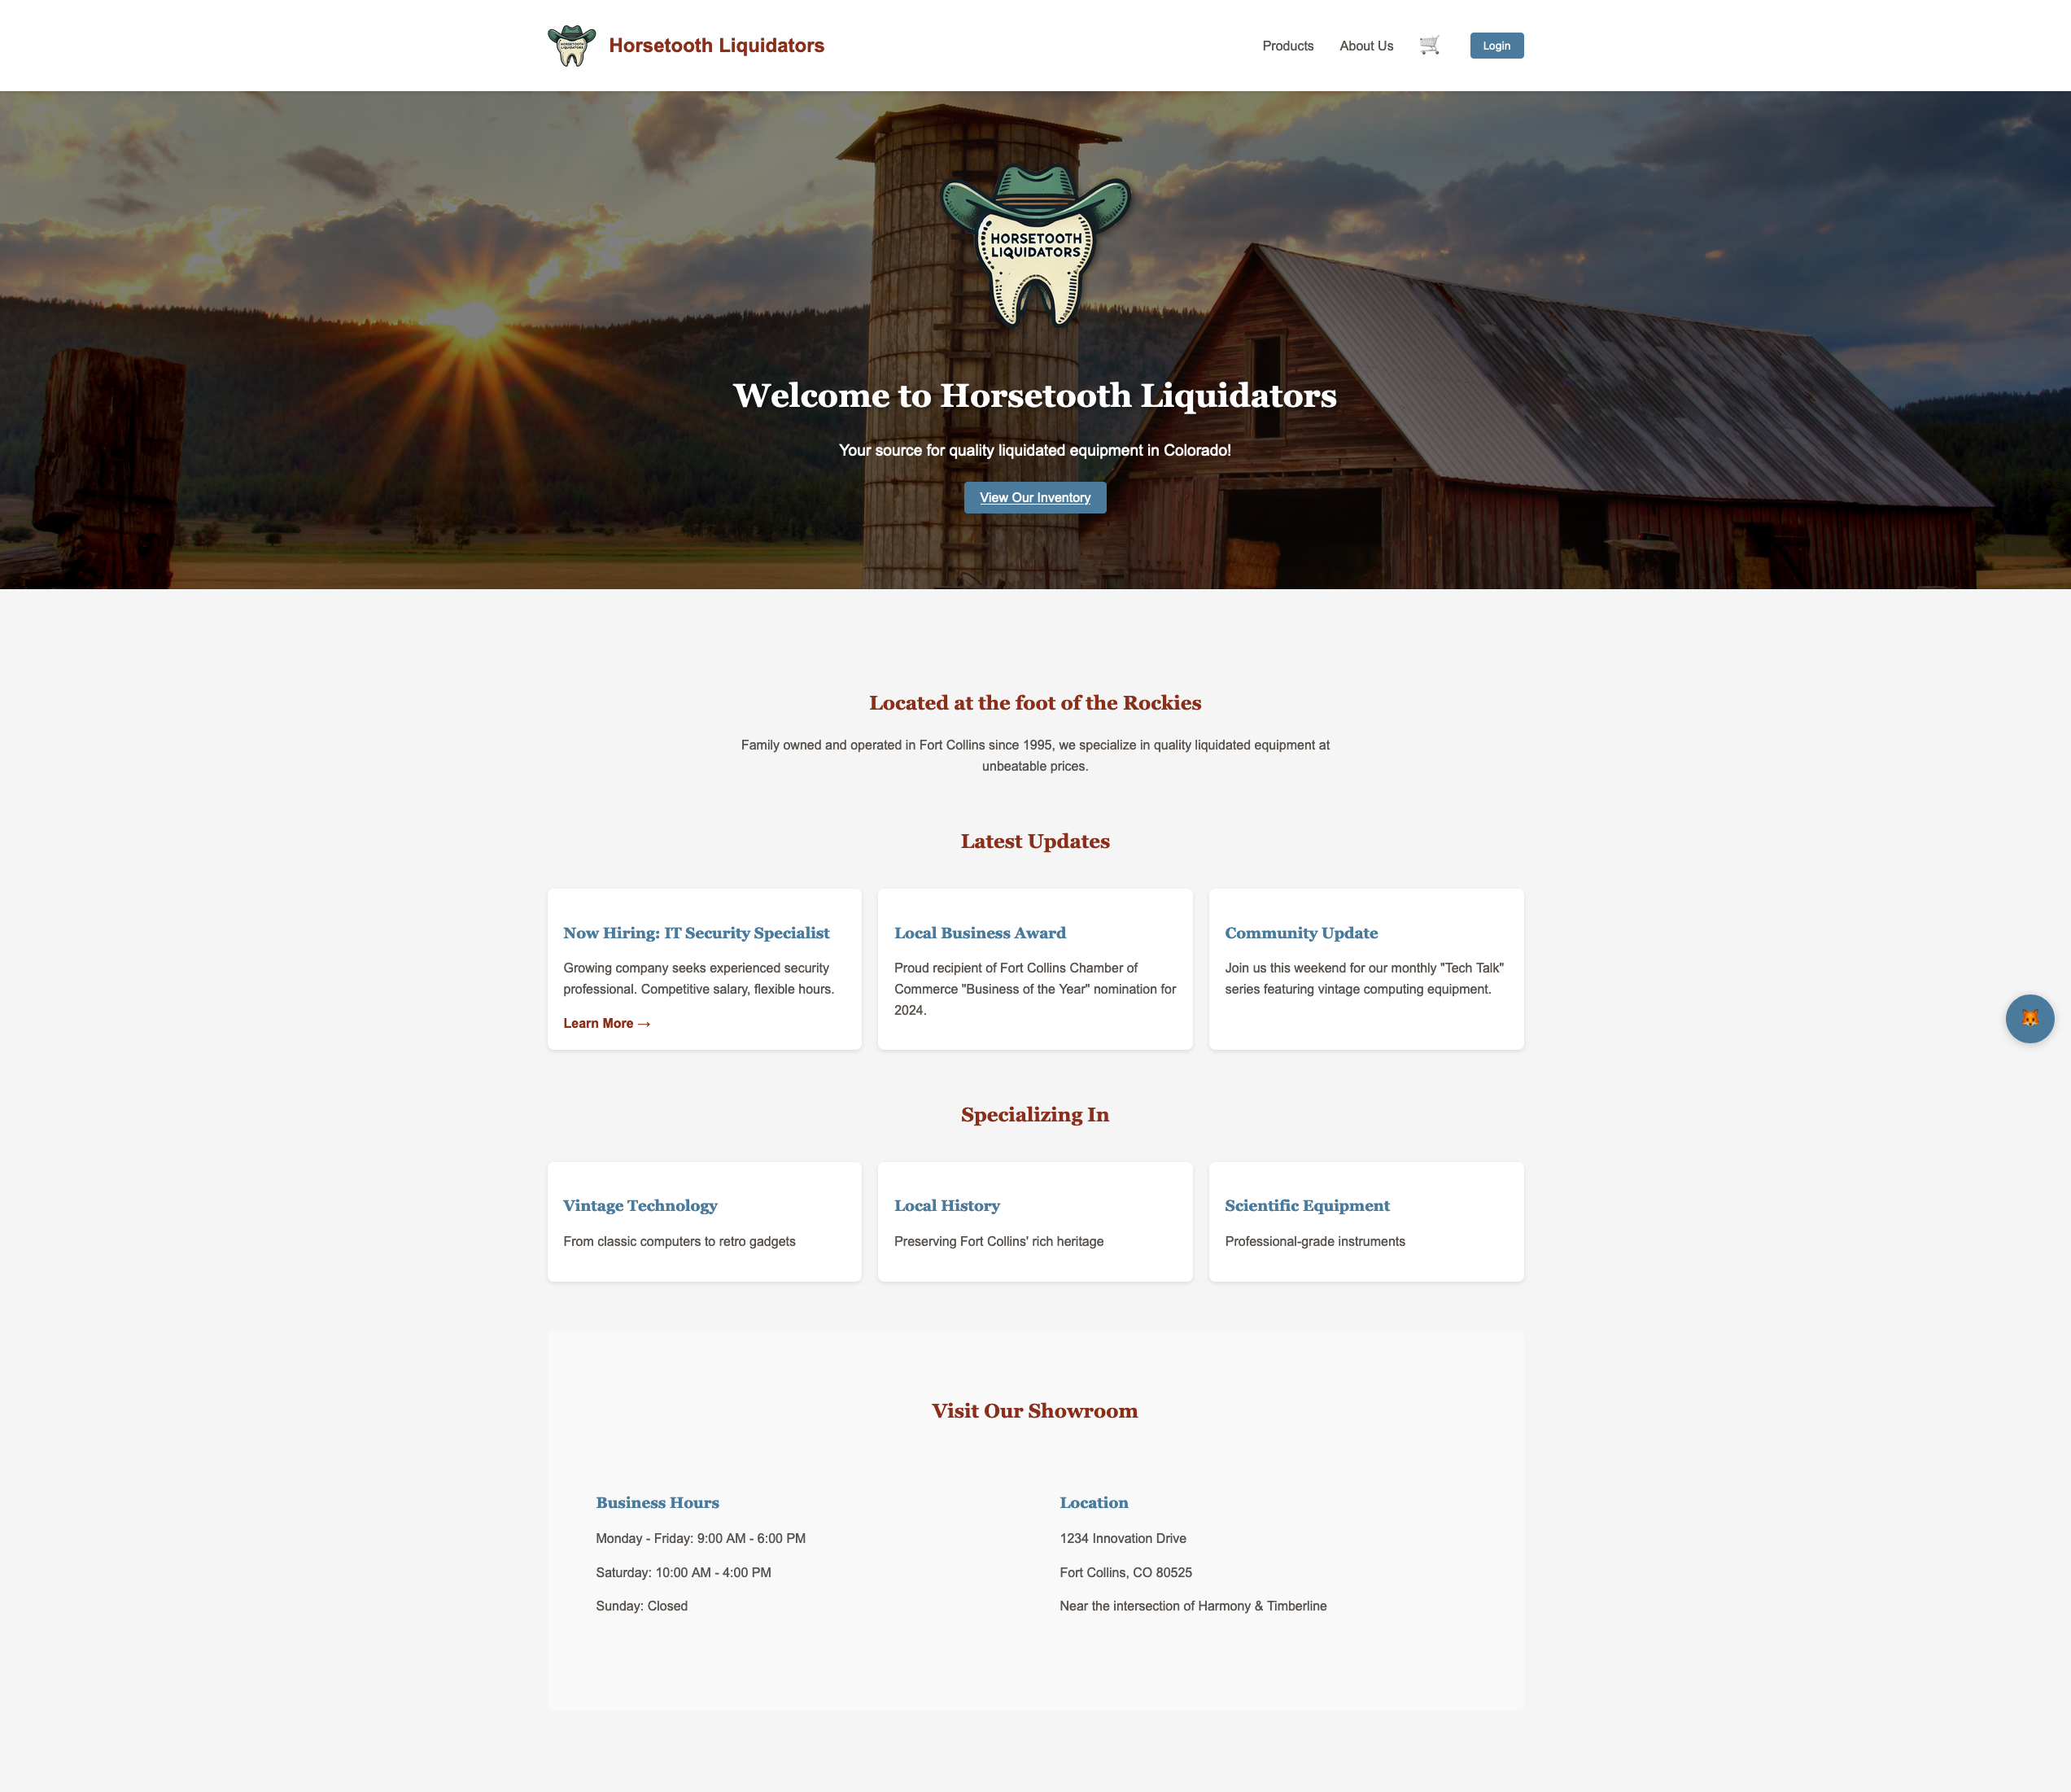This screenshot has width=2071, height=1792.
Task: Click the View Our Inventory button
Action: [1035, 496]
